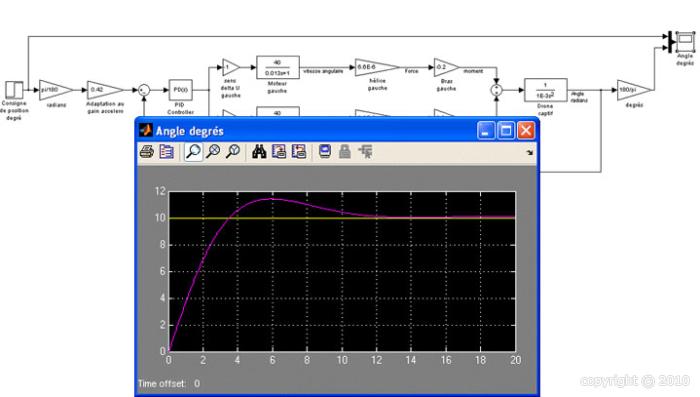Minimize the Angle degrés scope window
This screenshot has width=700, height=397.
click(486, 131)
